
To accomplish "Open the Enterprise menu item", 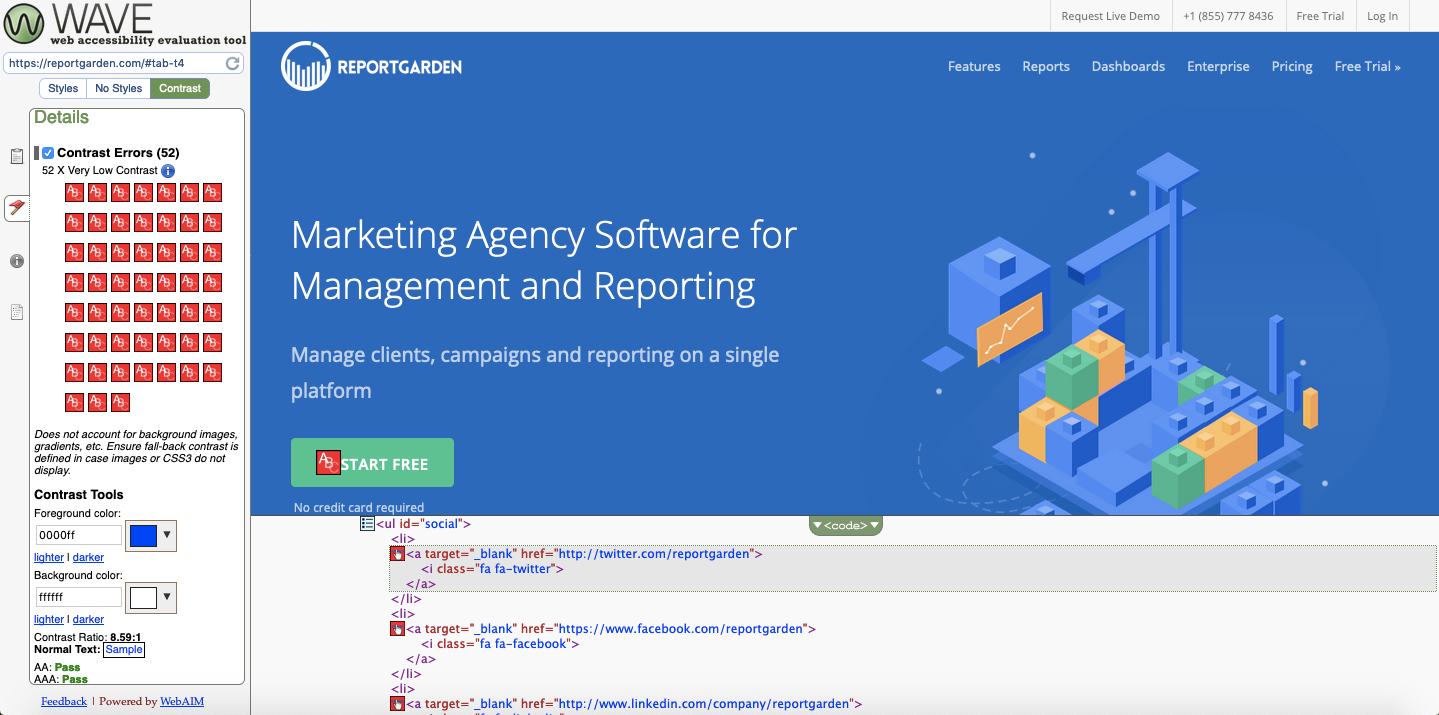I will pyautogui.click(x=1218, y=66).
